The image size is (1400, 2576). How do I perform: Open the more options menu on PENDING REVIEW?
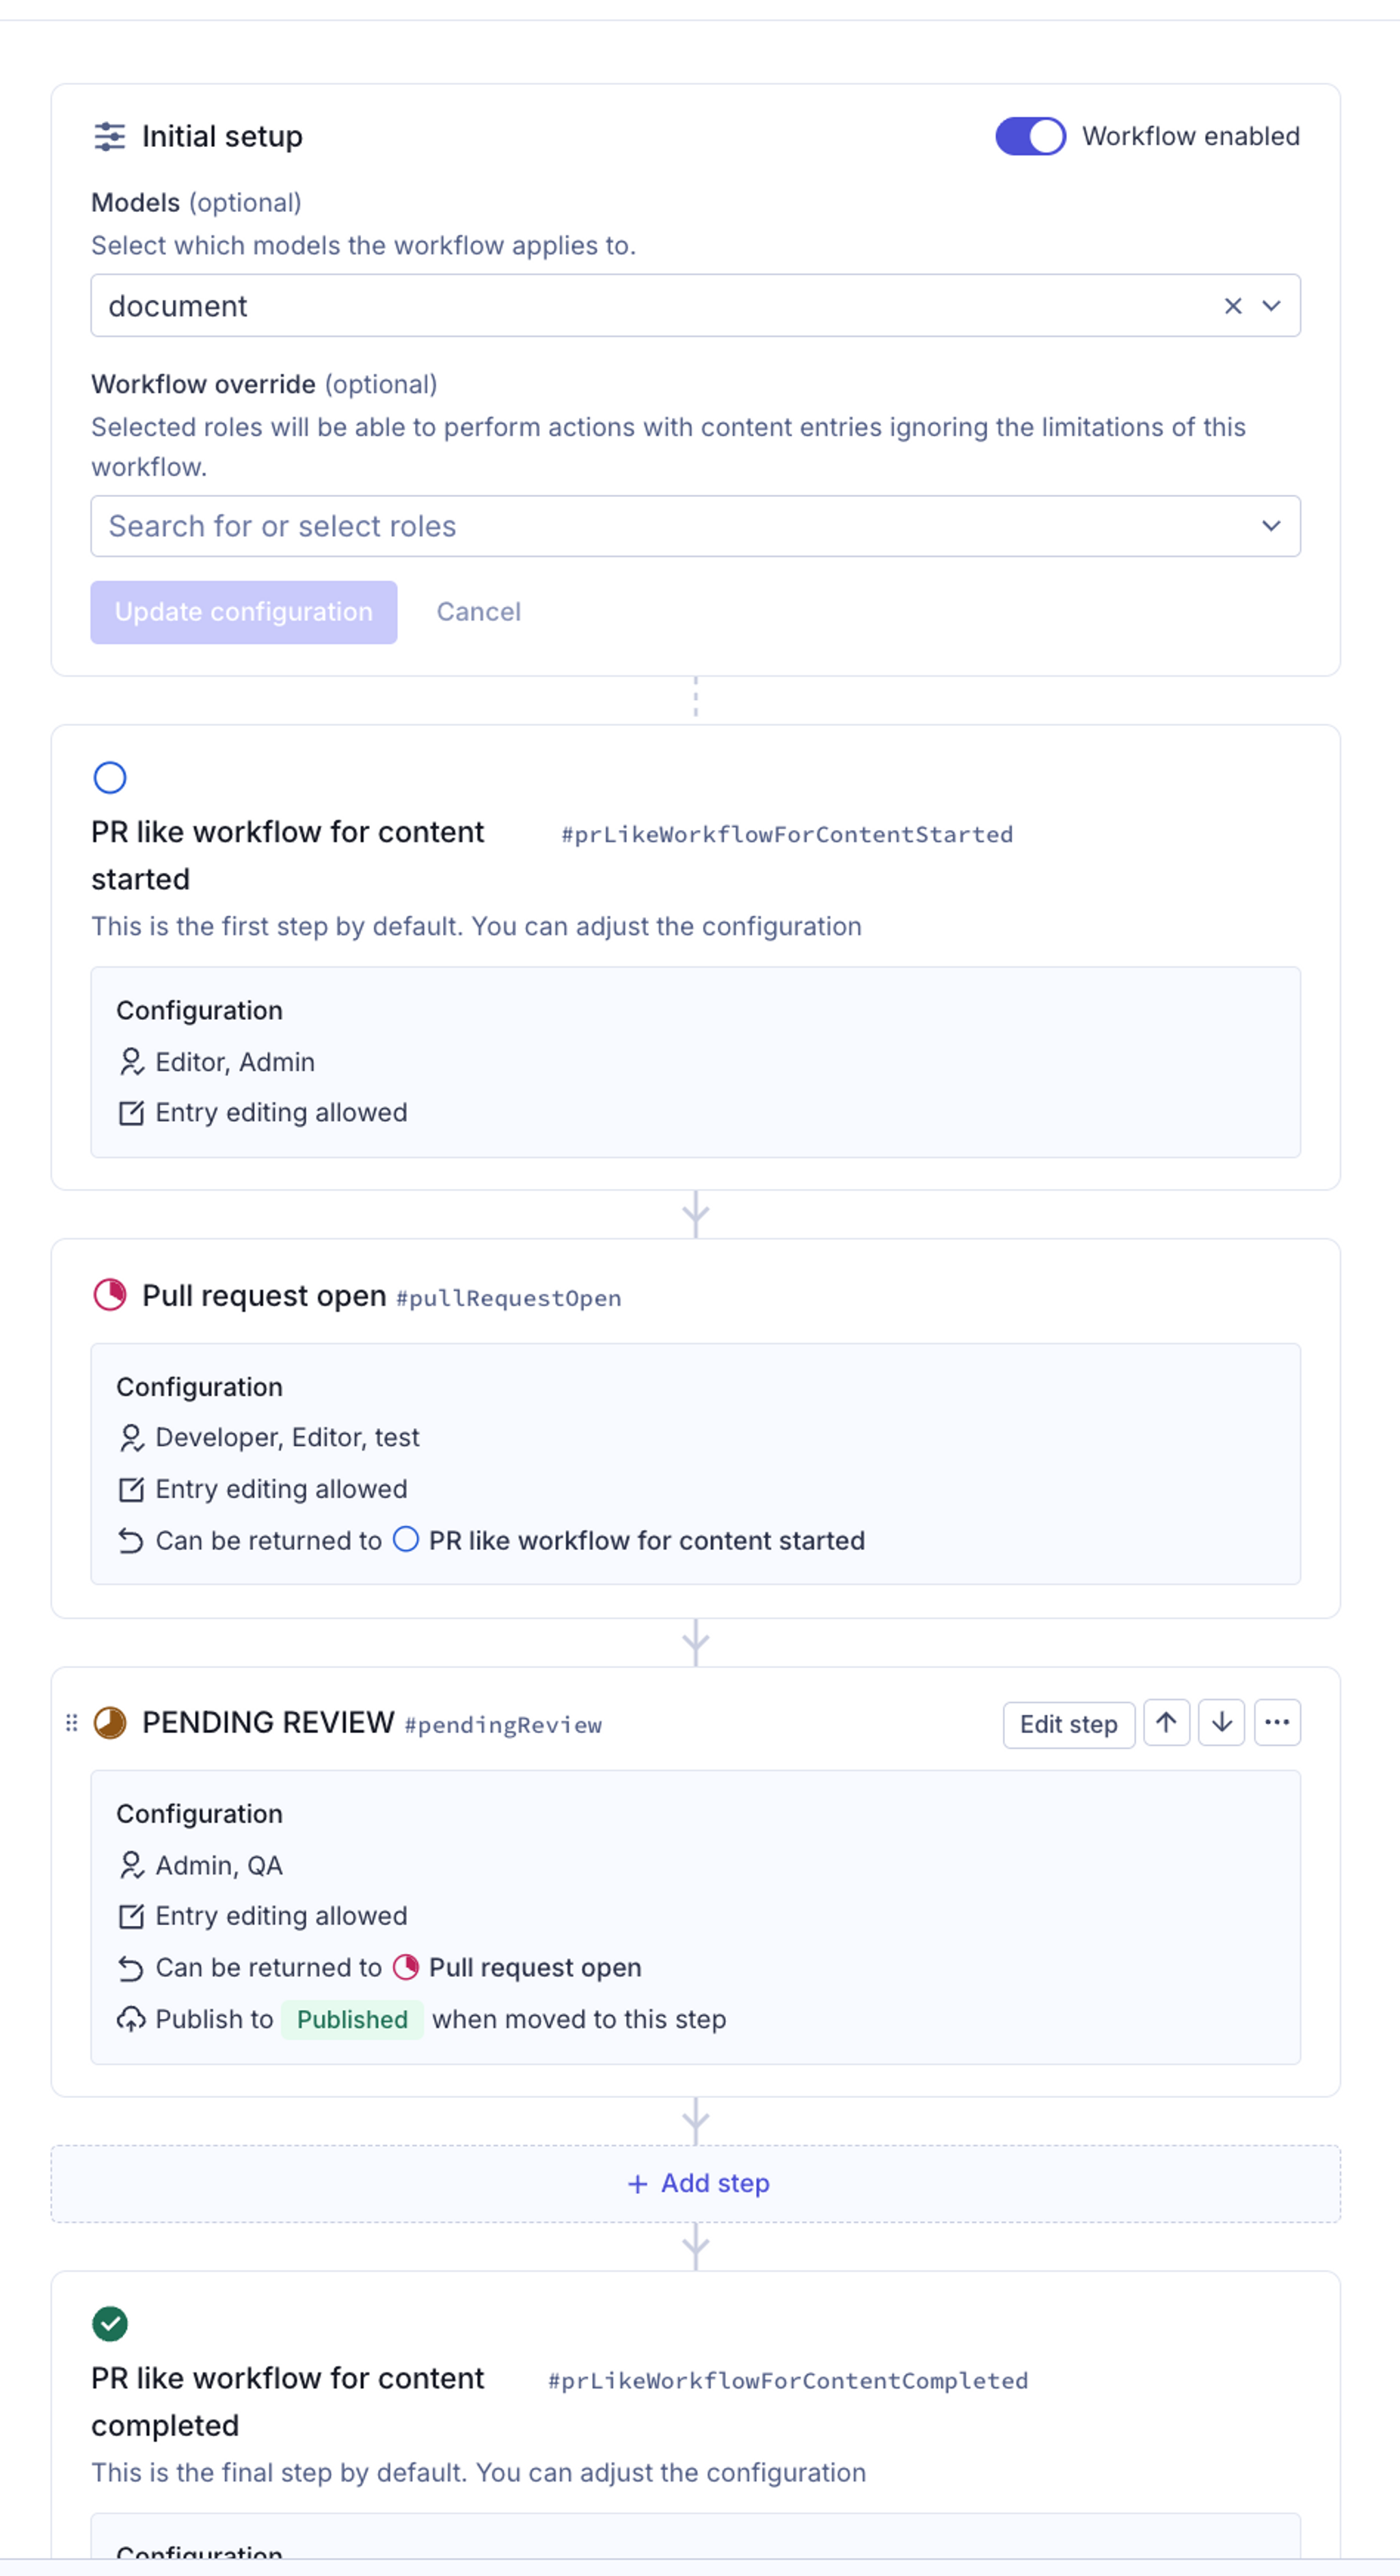(1277, 1722)
